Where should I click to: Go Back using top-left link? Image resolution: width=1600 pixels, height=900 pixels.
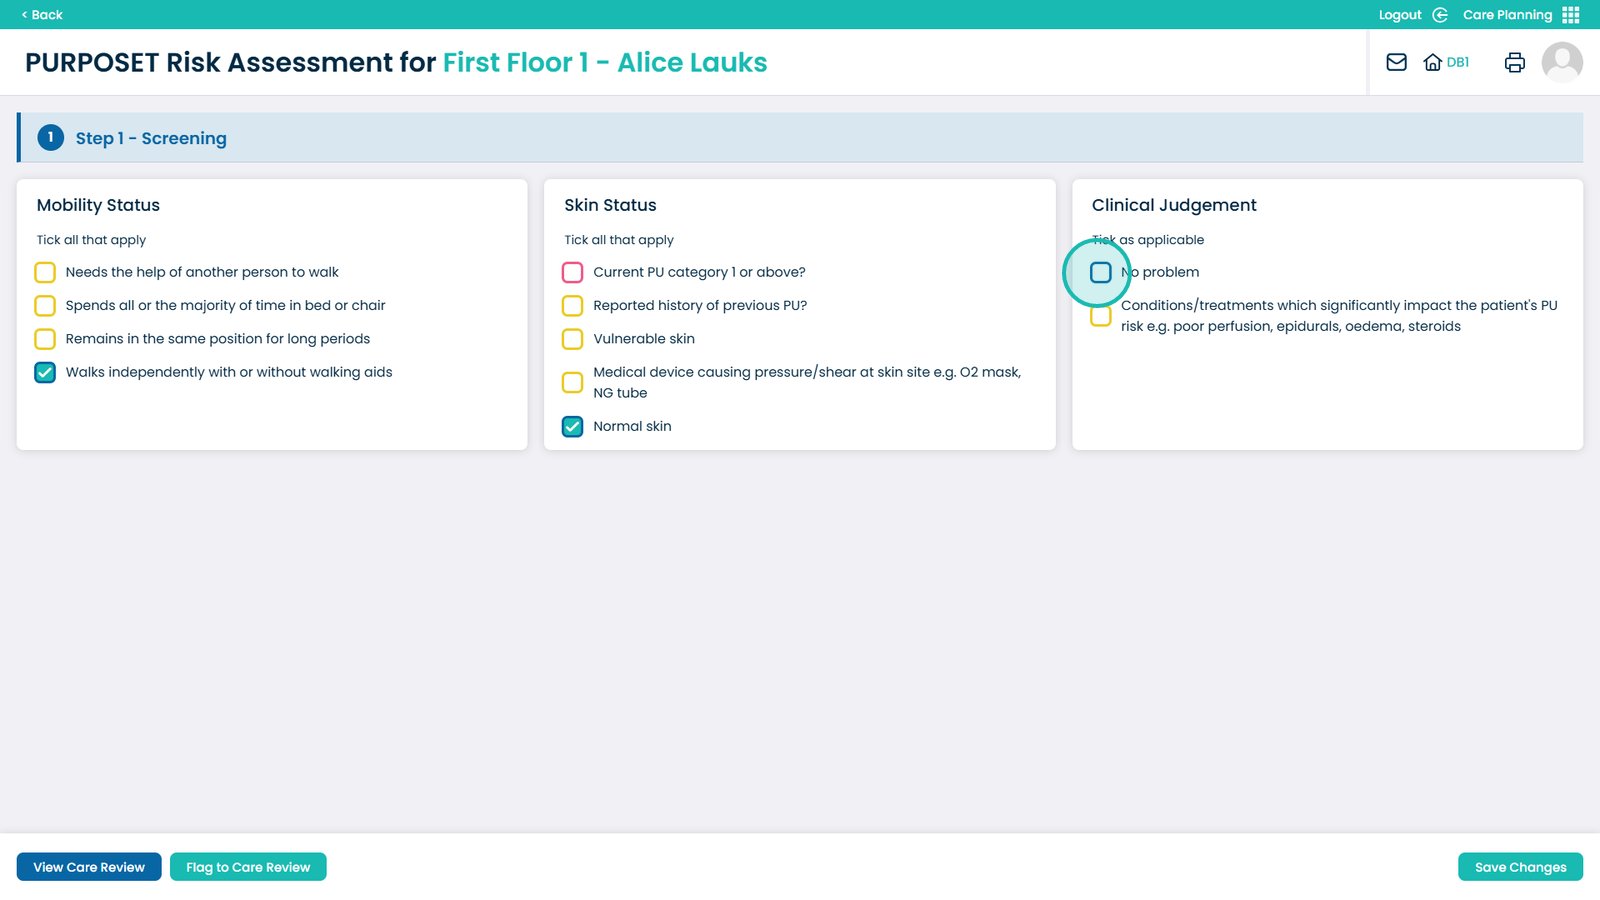coord(42,15)
